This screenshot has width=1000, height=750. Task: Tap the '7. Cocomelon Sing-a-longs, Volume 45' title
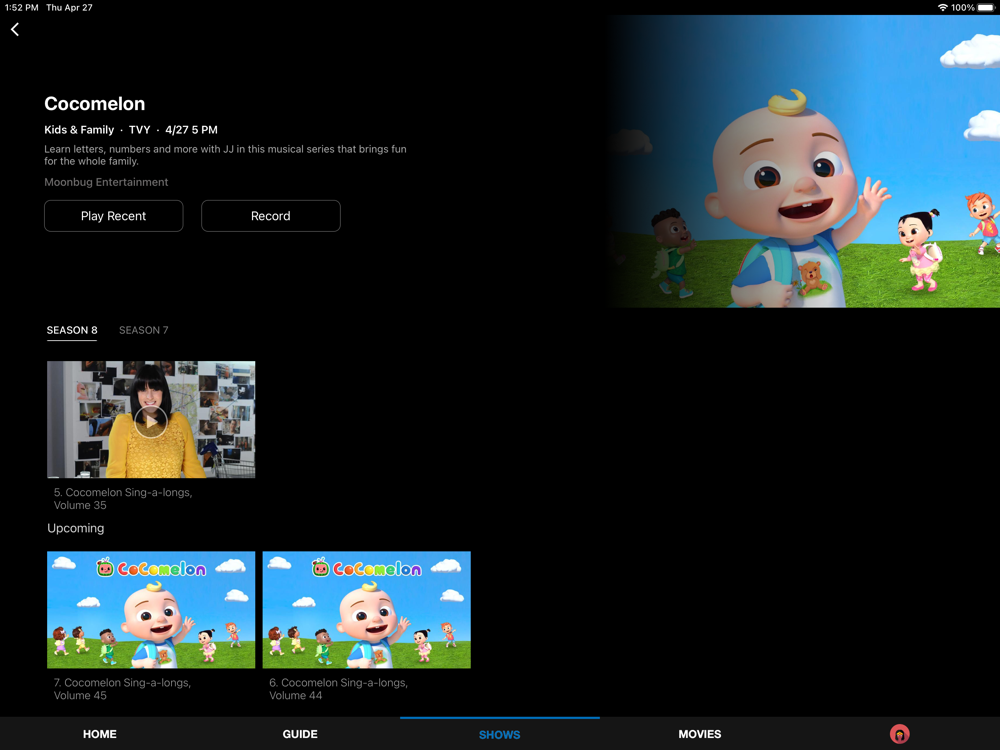[x=122, y=689]
